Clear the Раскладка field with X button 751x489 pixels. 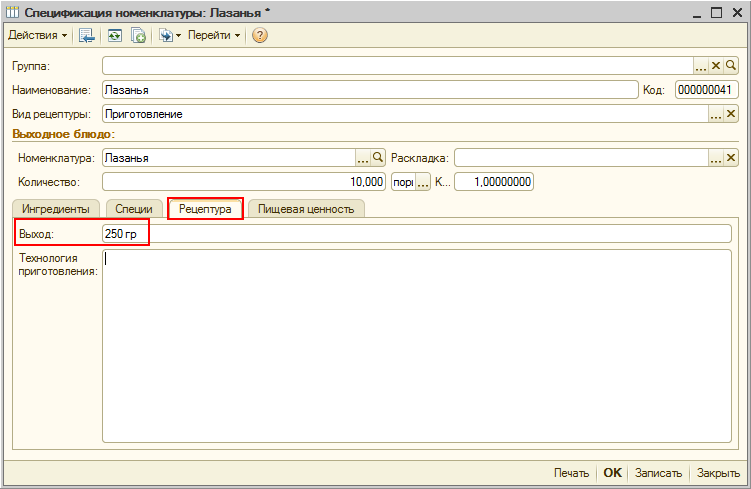tap(731, 157)
